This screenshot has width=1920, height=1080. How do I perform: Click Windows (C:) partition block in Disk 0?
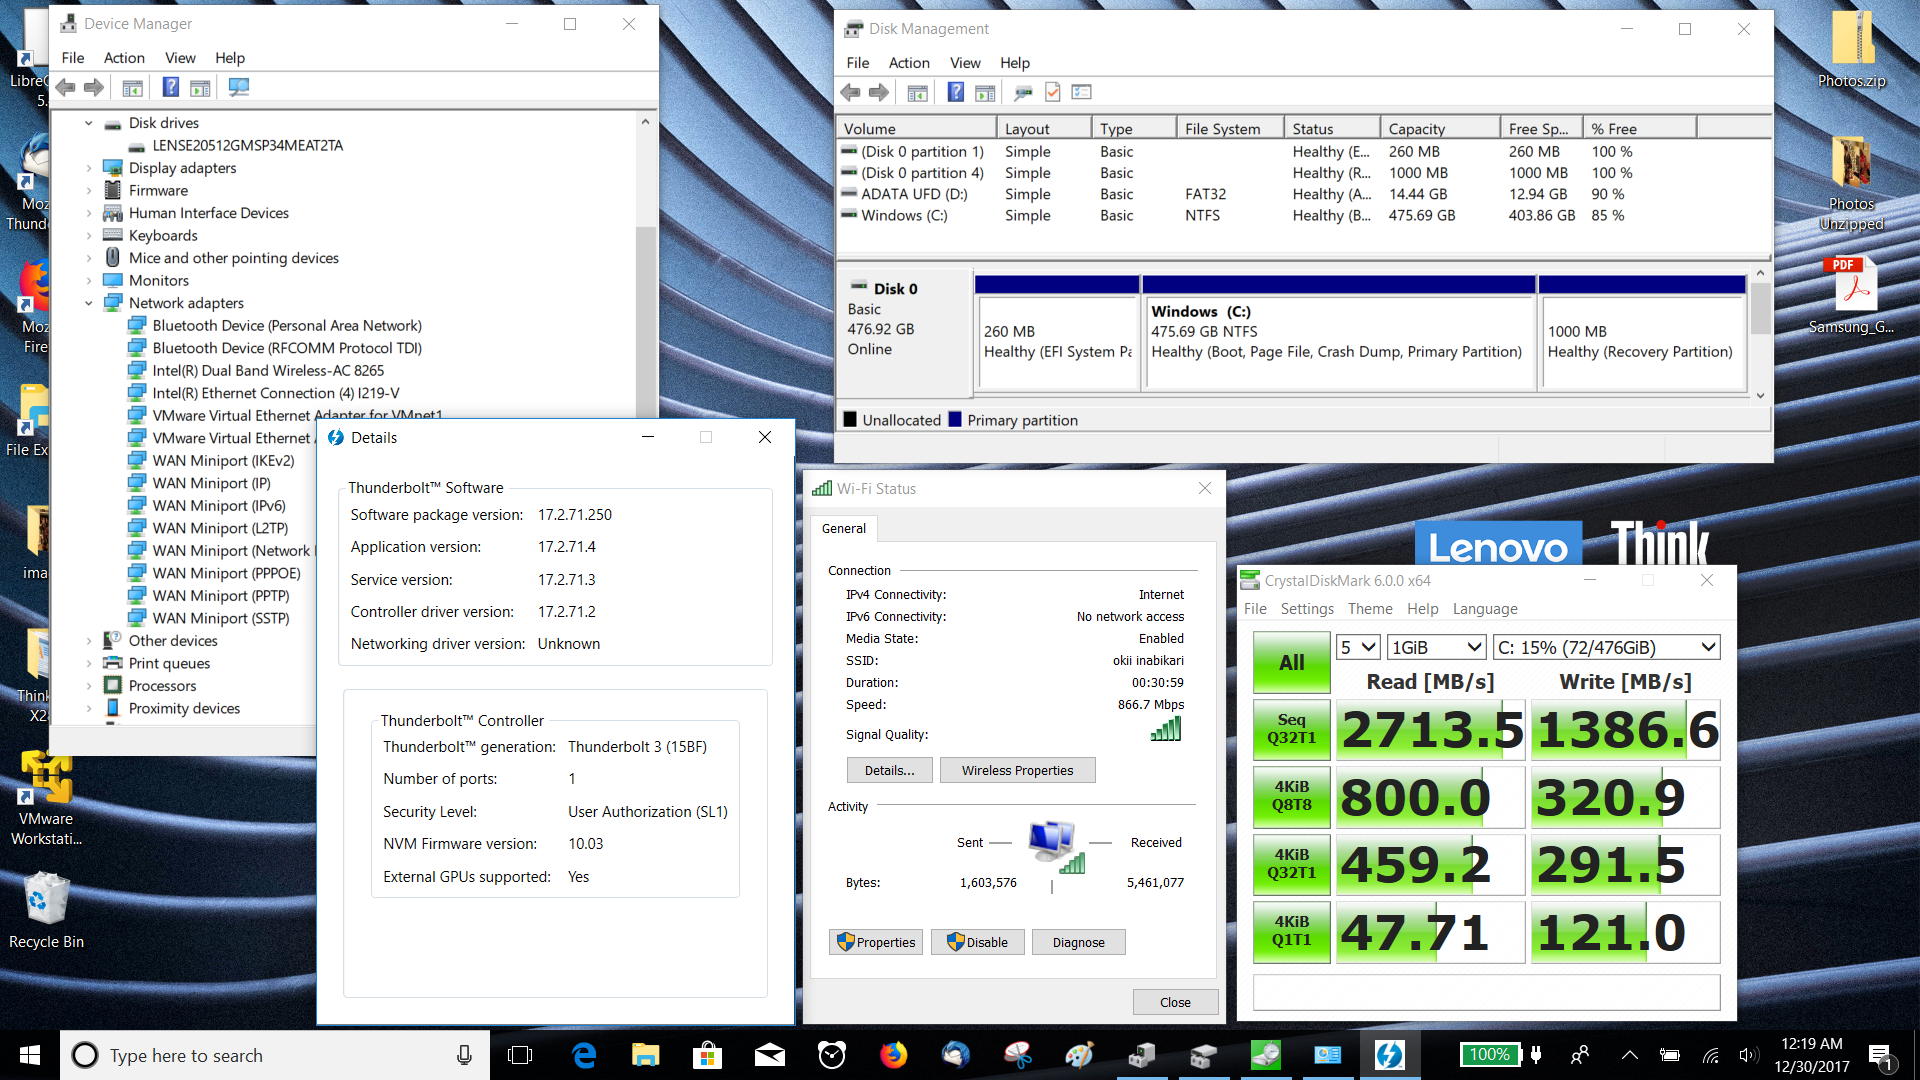(1338, 332)
